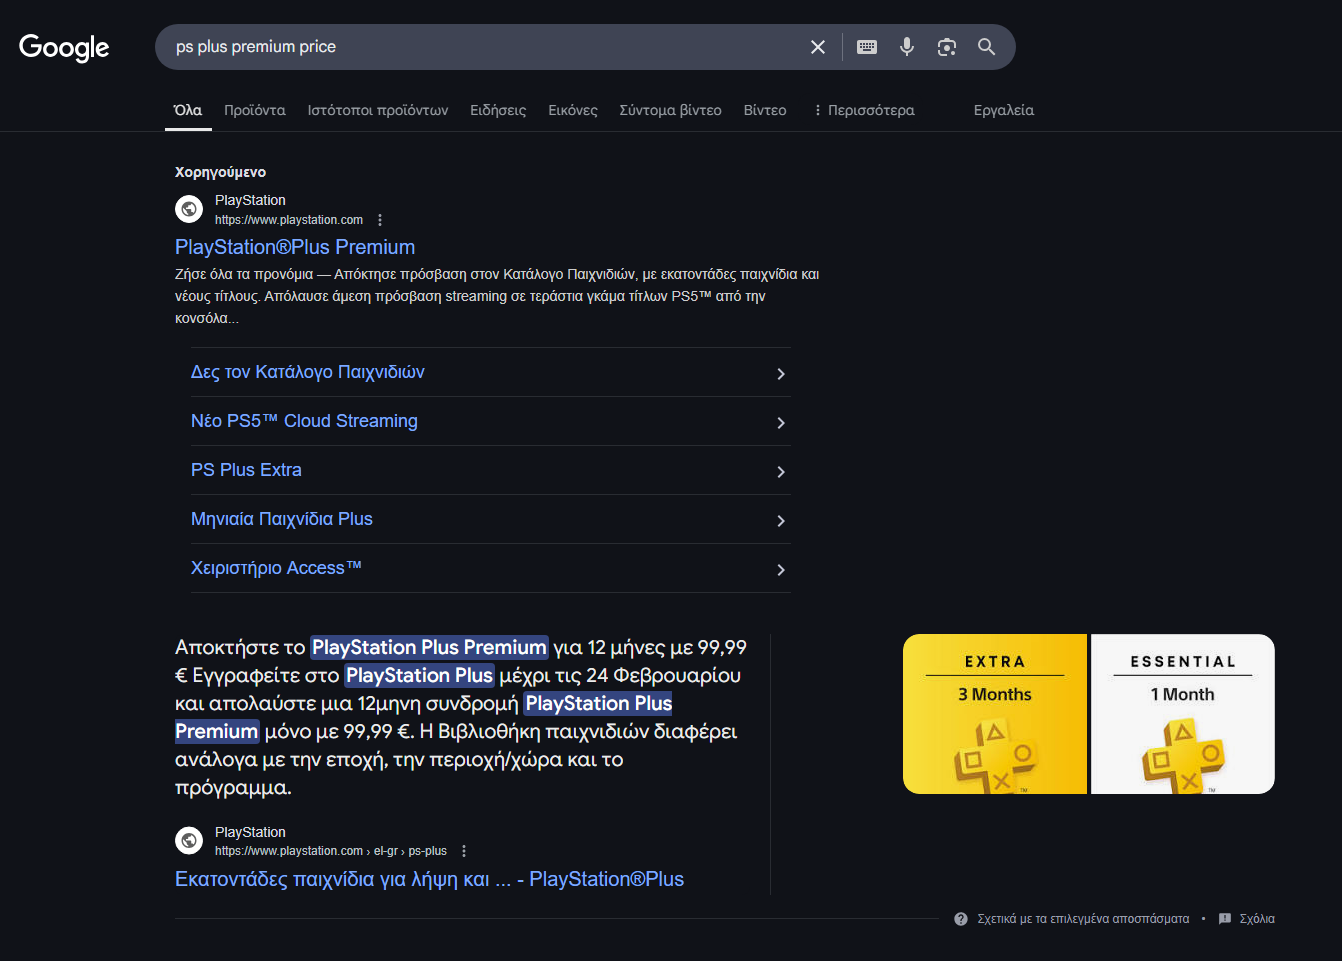
Task: Open PS Plus Extra sitelink
Action: pyautogui.click(x=246, y=470)
